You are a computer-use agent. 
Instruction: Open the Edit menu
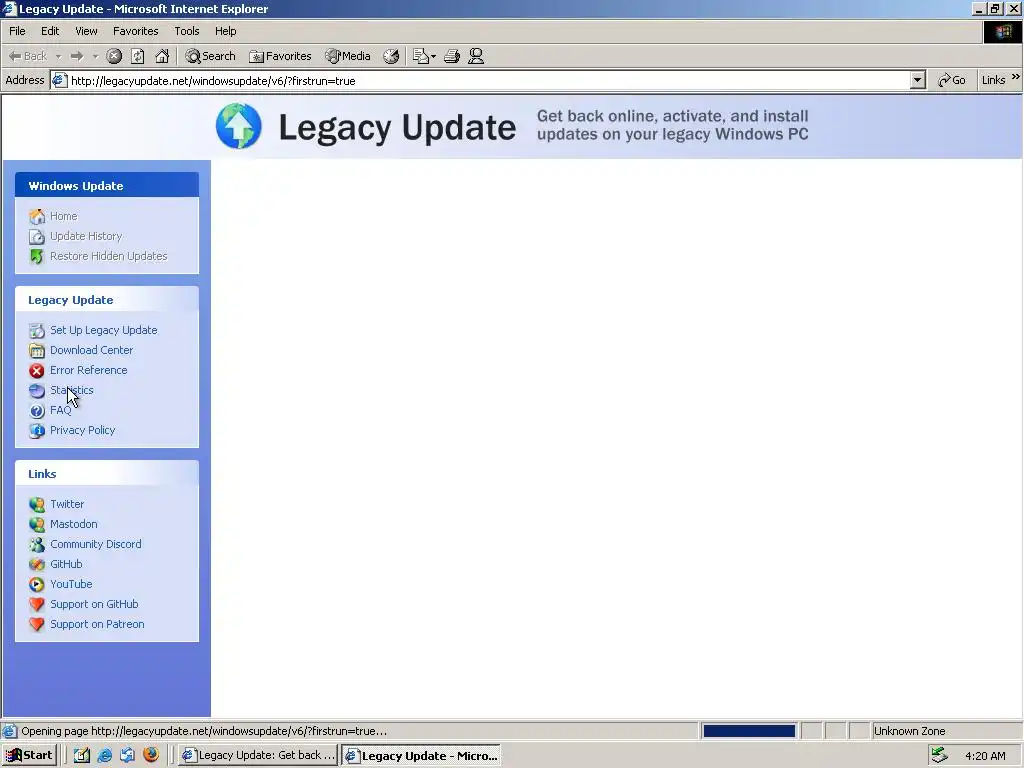tap(50, 31)
